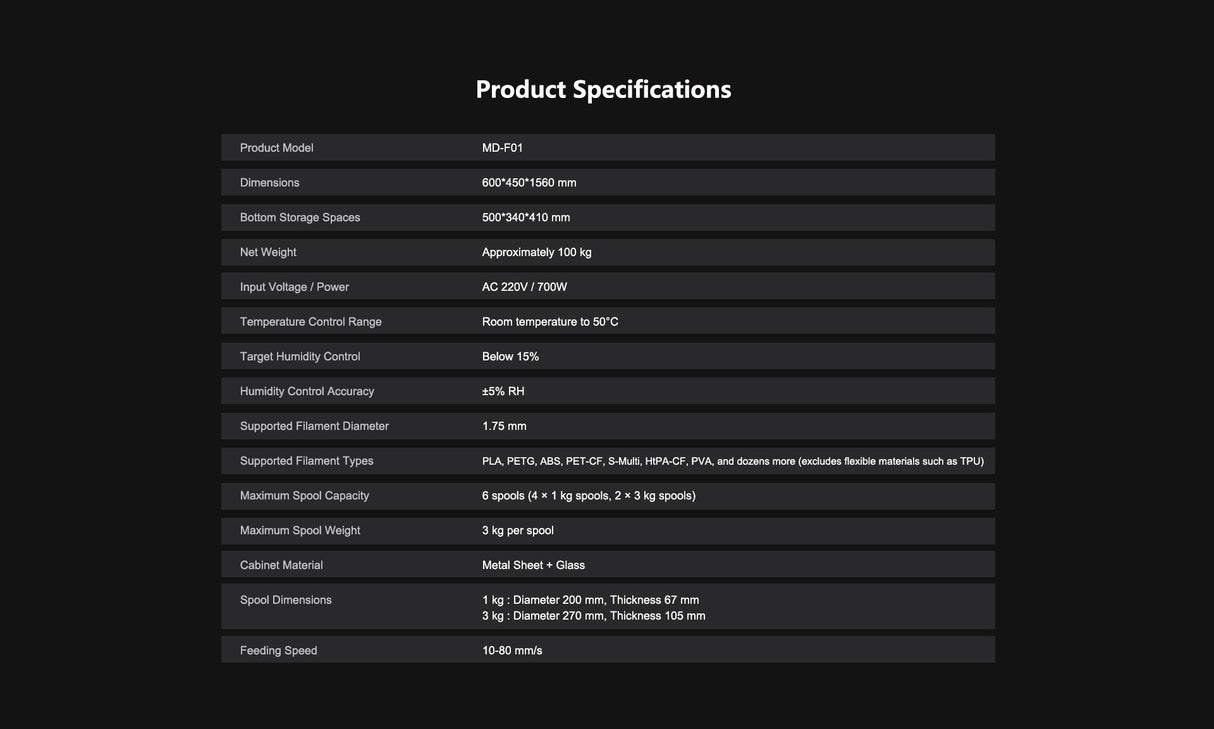This screenshot has height=729, width=1214.
Task: Click the Room temperature to 50°C value
Action: point(550,322)
